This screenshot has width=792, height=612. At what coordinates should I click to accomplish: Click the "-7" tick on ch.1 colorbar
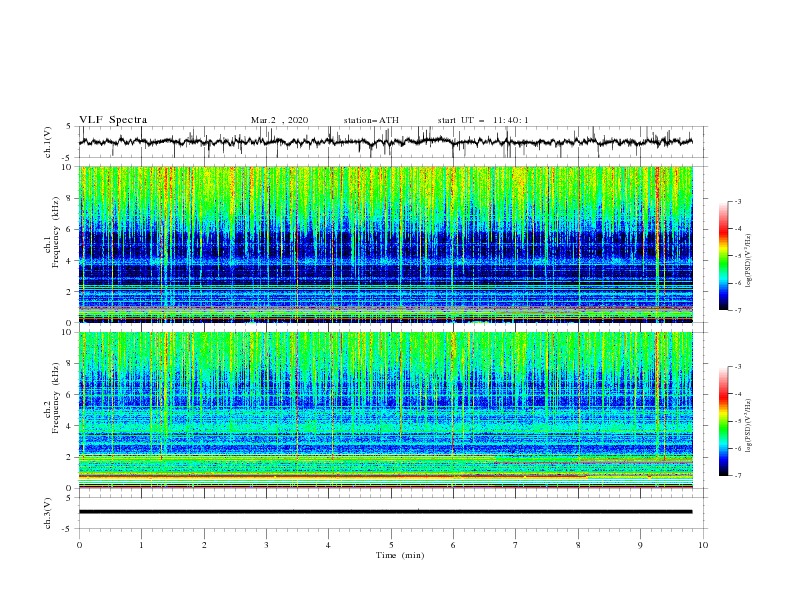[x=737, y=311]
